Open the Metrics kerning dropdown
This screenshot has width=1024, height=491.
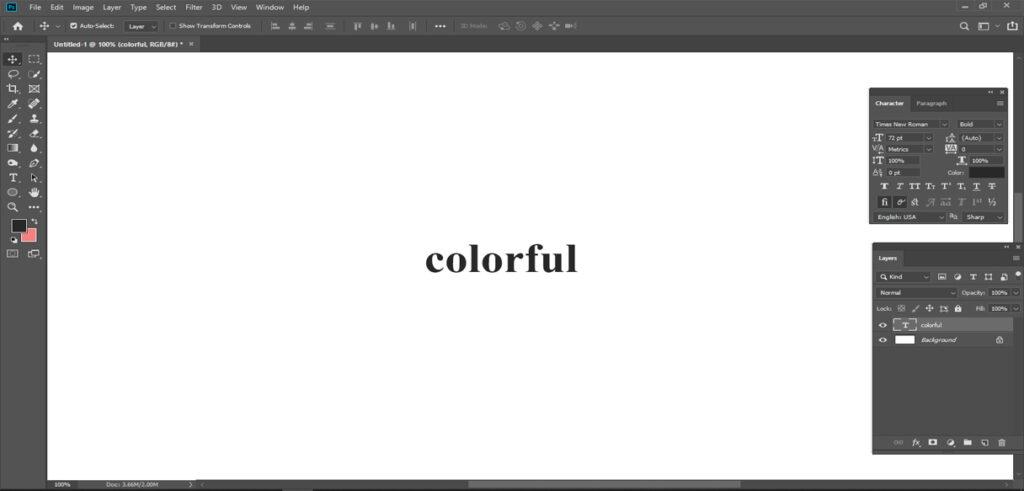[909, 150]
